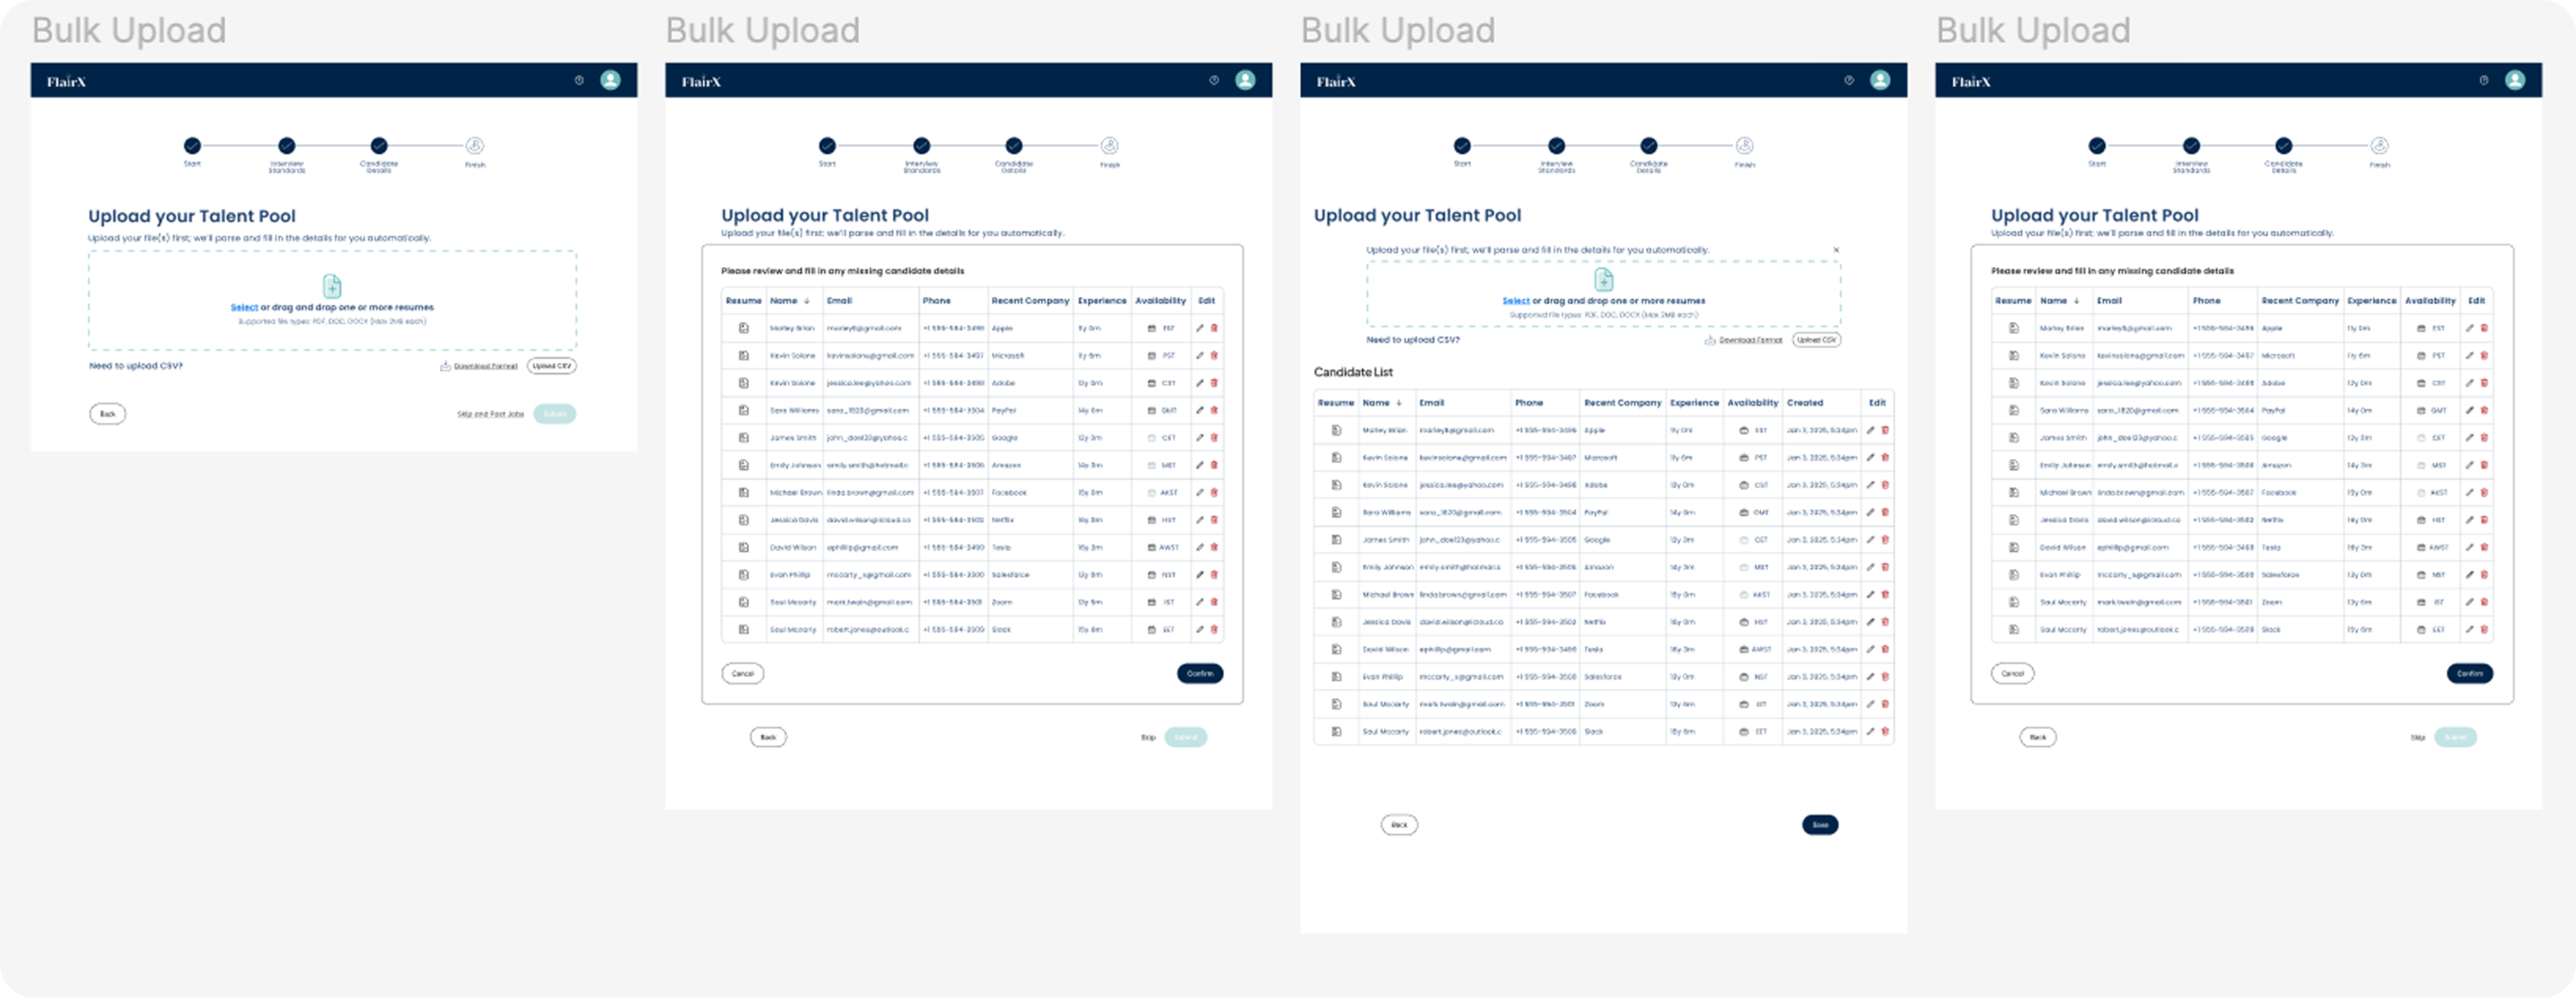Click the Select link in the third frame's drop zone

(1516, 301)
